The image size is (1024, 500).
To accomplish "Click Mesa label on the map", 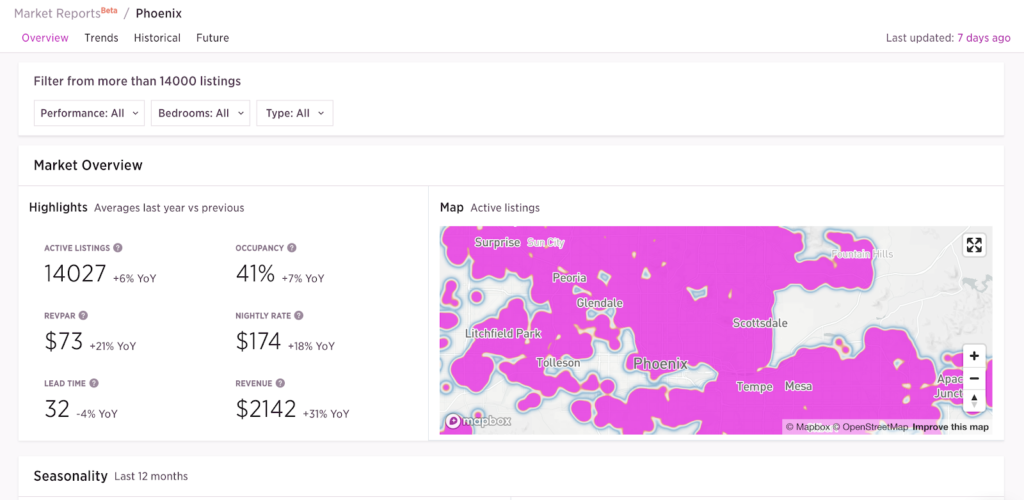I will click(799, 386).
